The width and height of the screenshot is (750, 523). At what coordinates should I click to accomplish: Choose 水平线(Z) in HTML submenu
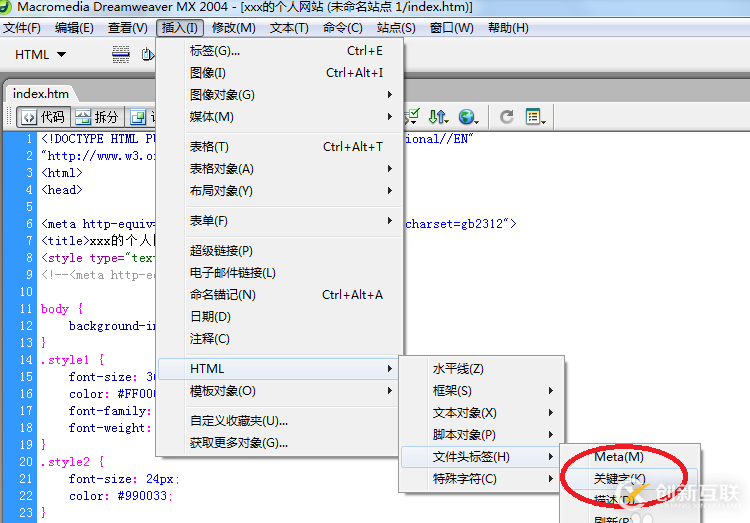[x=482, y=369]
